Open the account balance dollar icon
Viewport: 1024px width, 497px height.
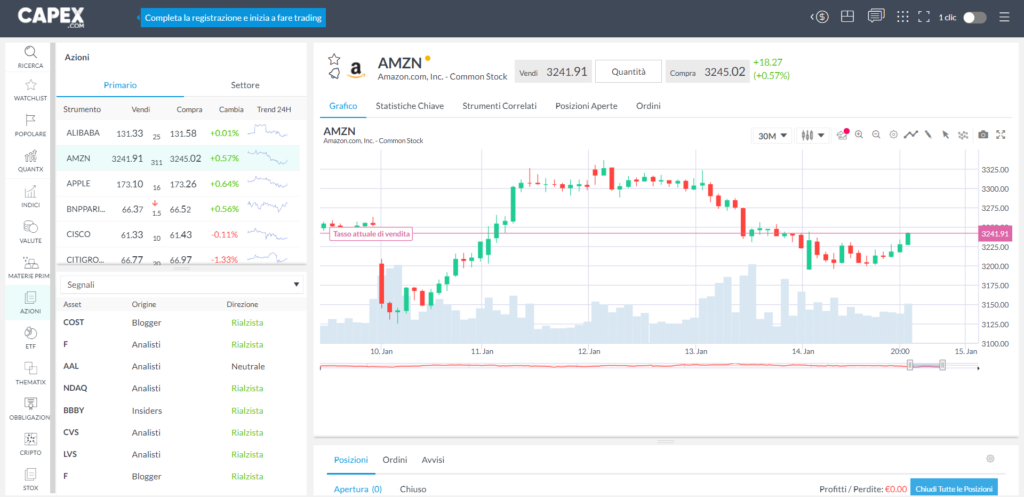(x=820, y=18)
